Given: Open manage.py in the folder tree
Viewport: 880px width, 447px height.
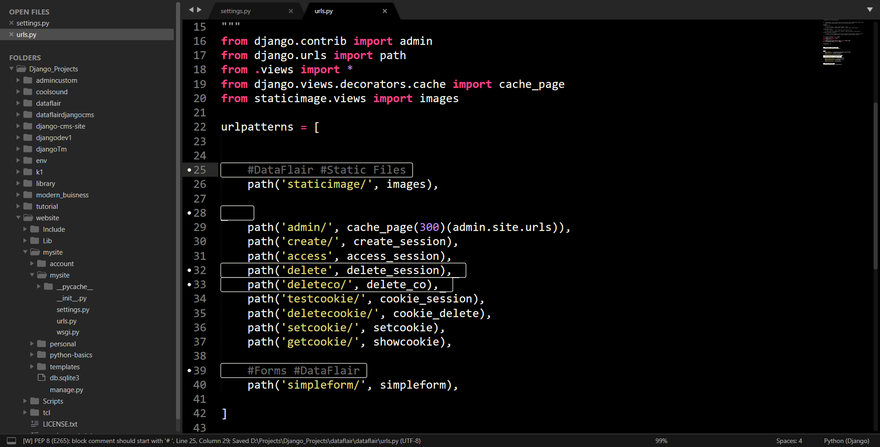Looking at the screenshot, I should point(66,389).
